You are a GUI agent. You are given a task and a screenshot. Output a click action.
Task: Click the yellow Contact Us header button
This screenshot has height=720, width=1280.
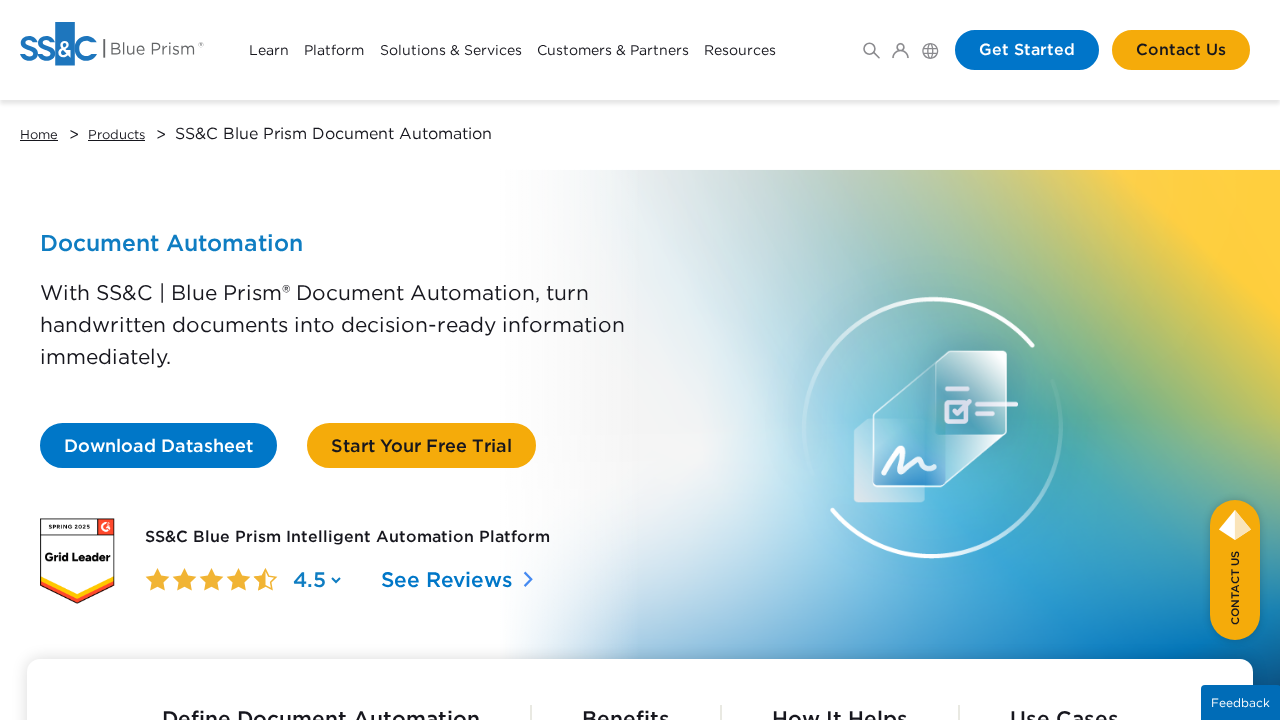click(1180, 50)
